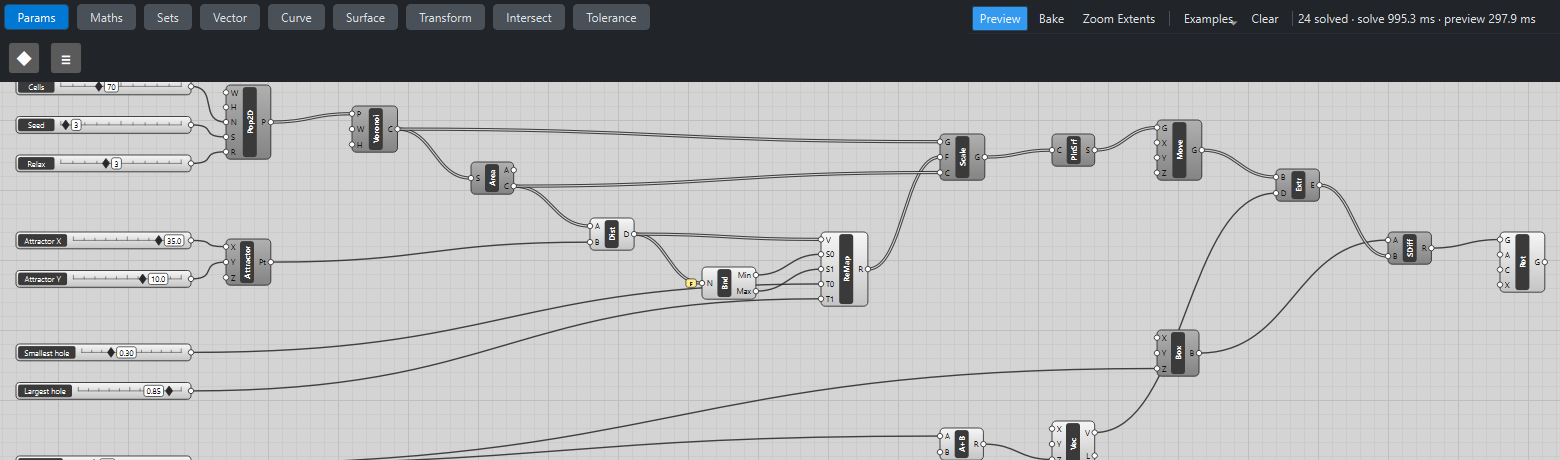Screen dimensions: 1560x460
Task: Switch to the Sets tab
Action: coord(168,18)
